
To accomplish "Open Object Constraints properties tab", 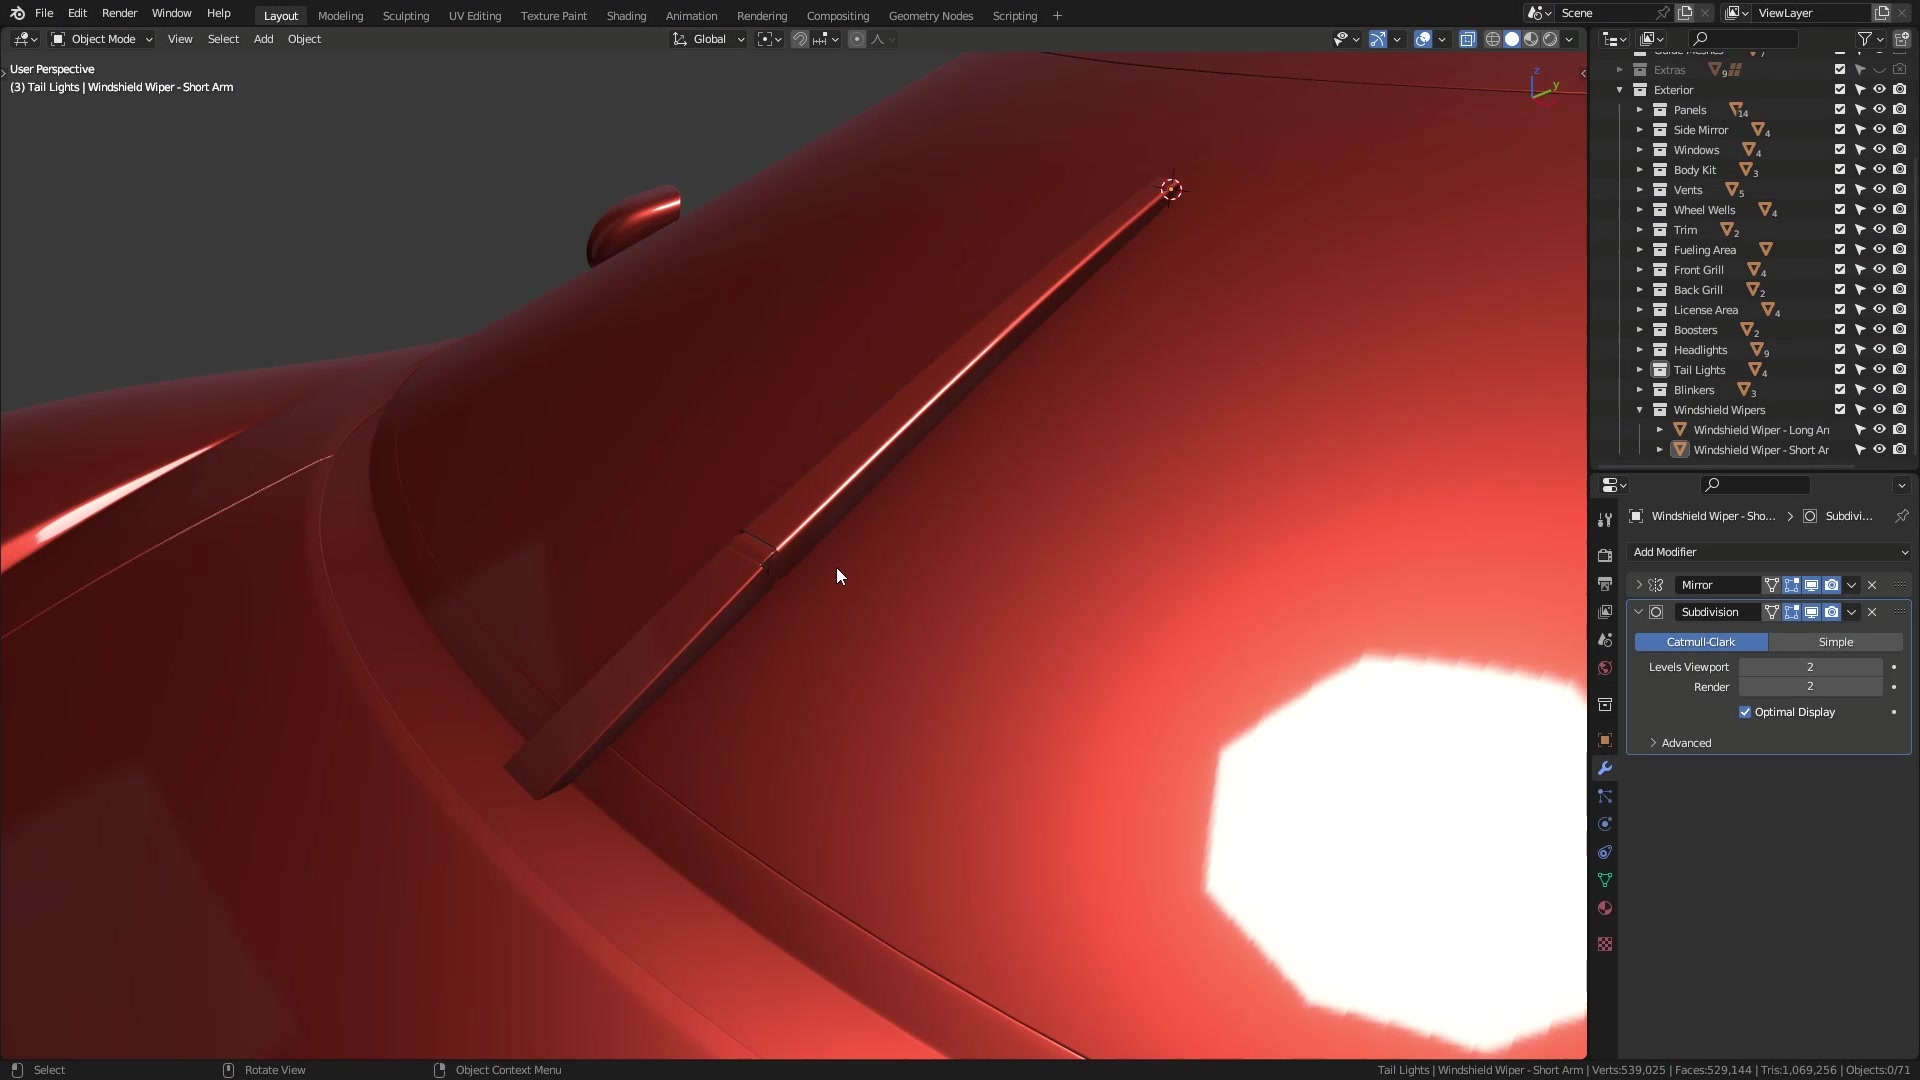I will 1605,852.
